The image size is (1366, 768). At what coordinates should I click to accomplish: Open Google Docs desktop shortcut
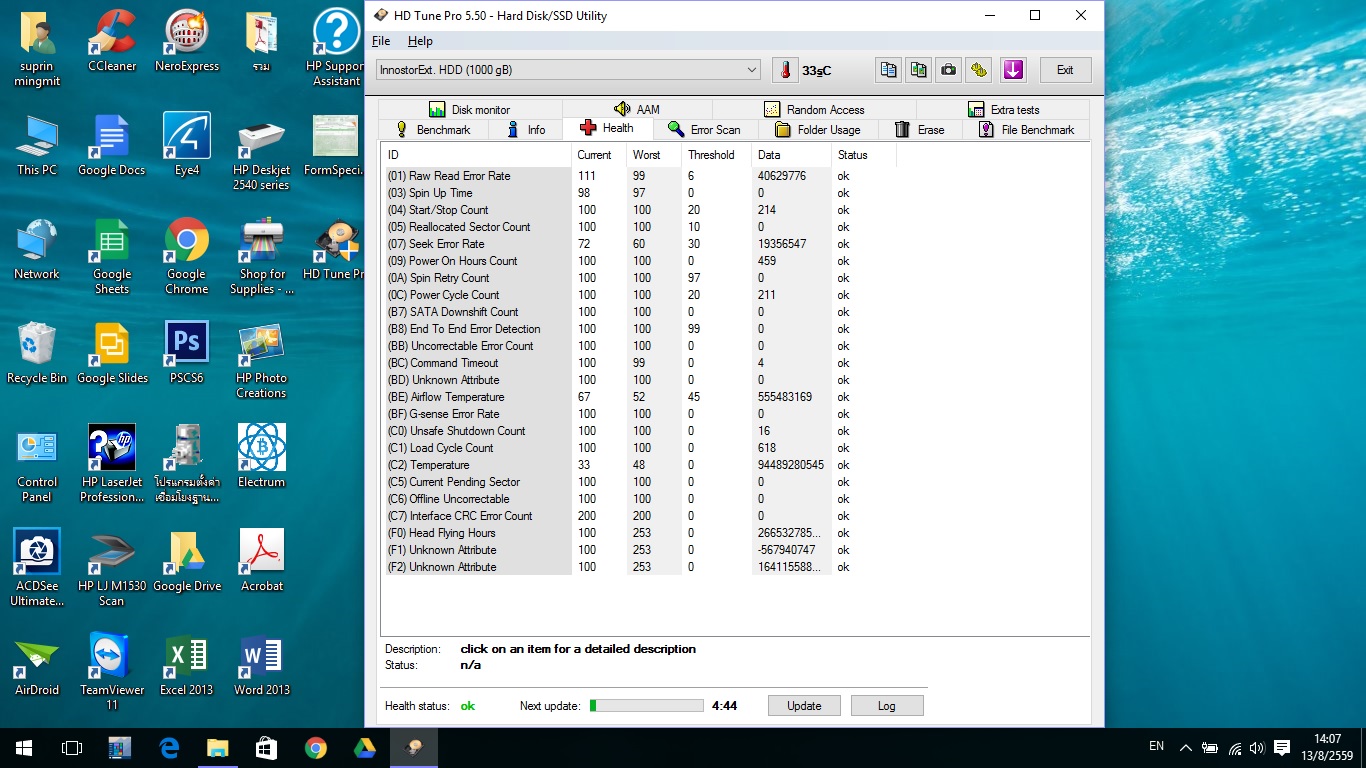[x=112, y=146]
